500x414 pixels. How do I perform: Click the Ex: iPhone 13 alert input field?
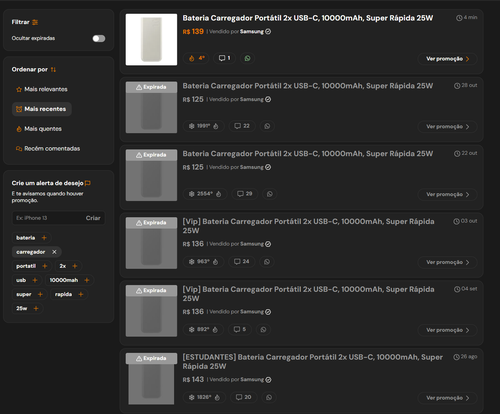(x=48, y=218)
